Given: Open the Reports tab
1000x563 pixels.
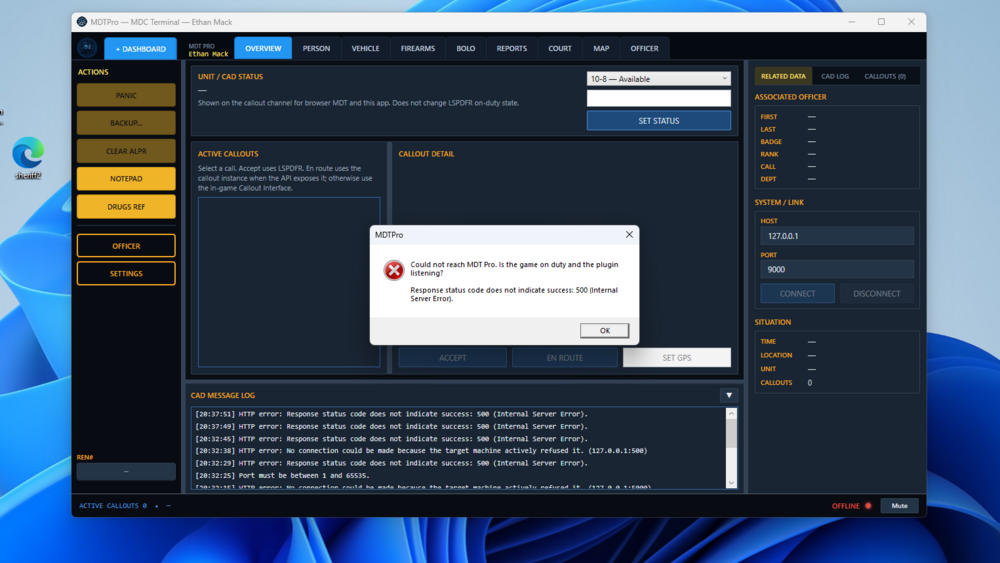Looking at the screenshot, I should 511,48.
